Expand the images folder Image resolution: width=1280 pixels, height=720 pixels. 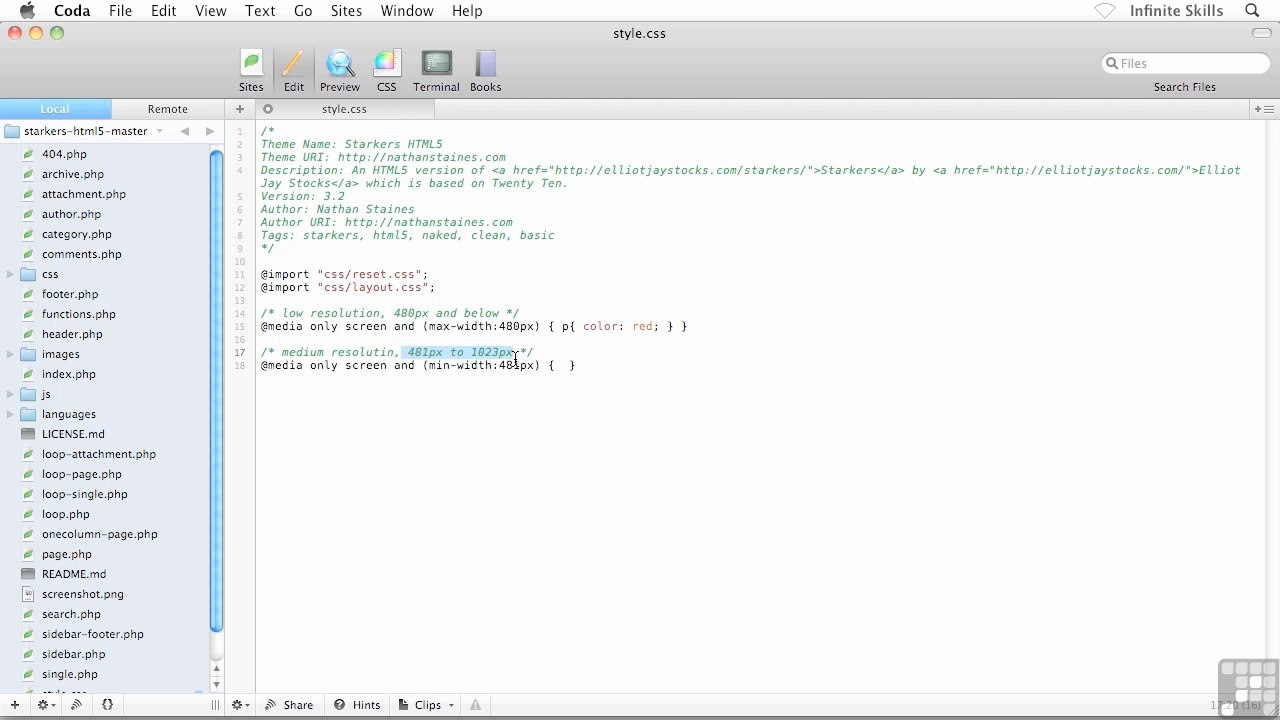click(10, 354)
